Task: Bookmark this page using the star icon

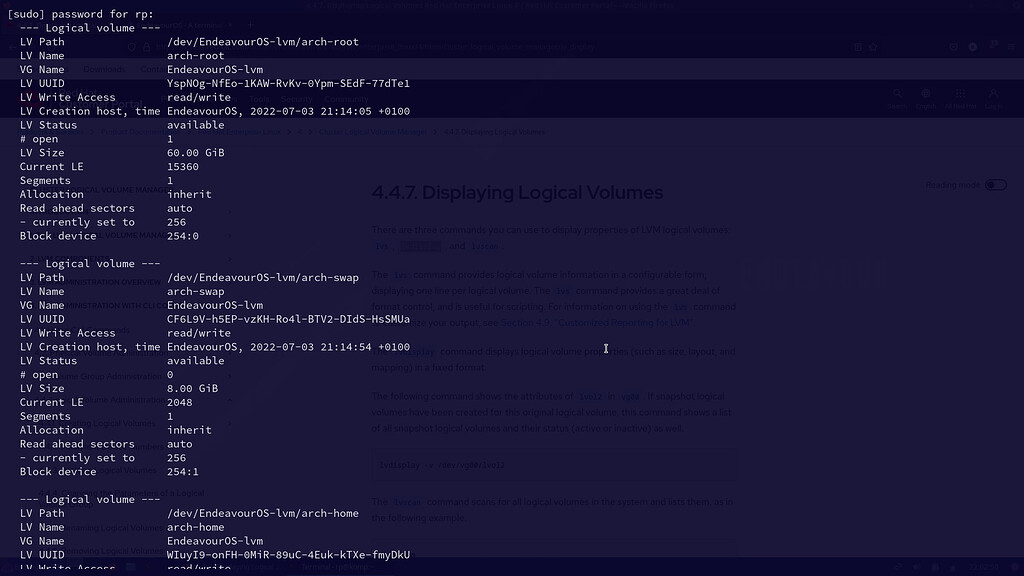Action: [x=873, y=47]
